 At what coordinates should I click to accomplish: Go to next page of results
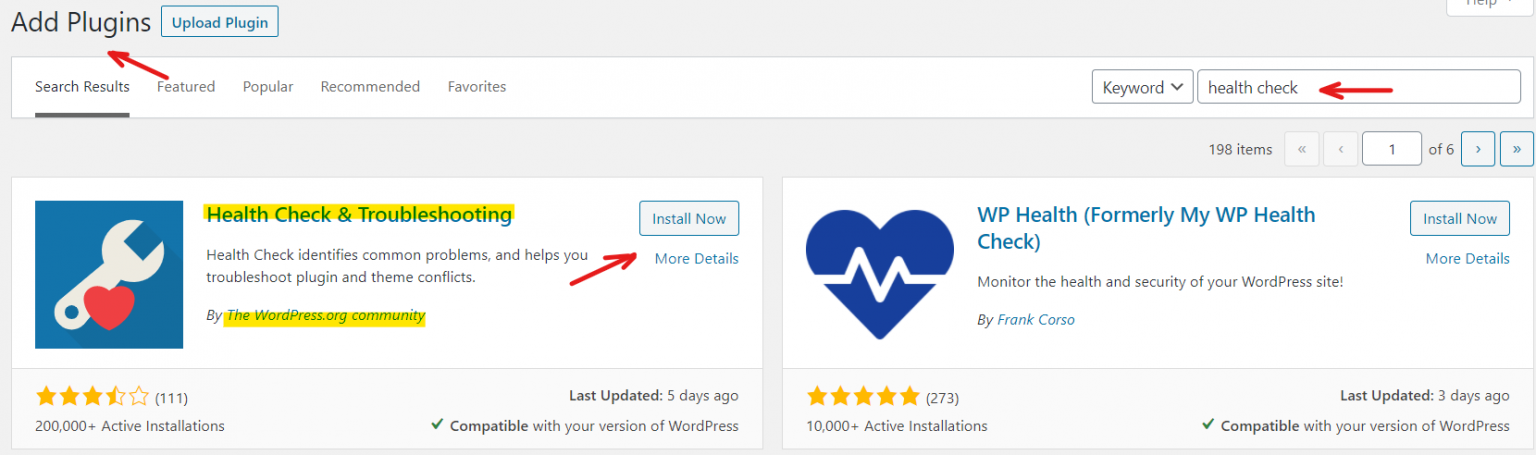(x=1478, y=149)
